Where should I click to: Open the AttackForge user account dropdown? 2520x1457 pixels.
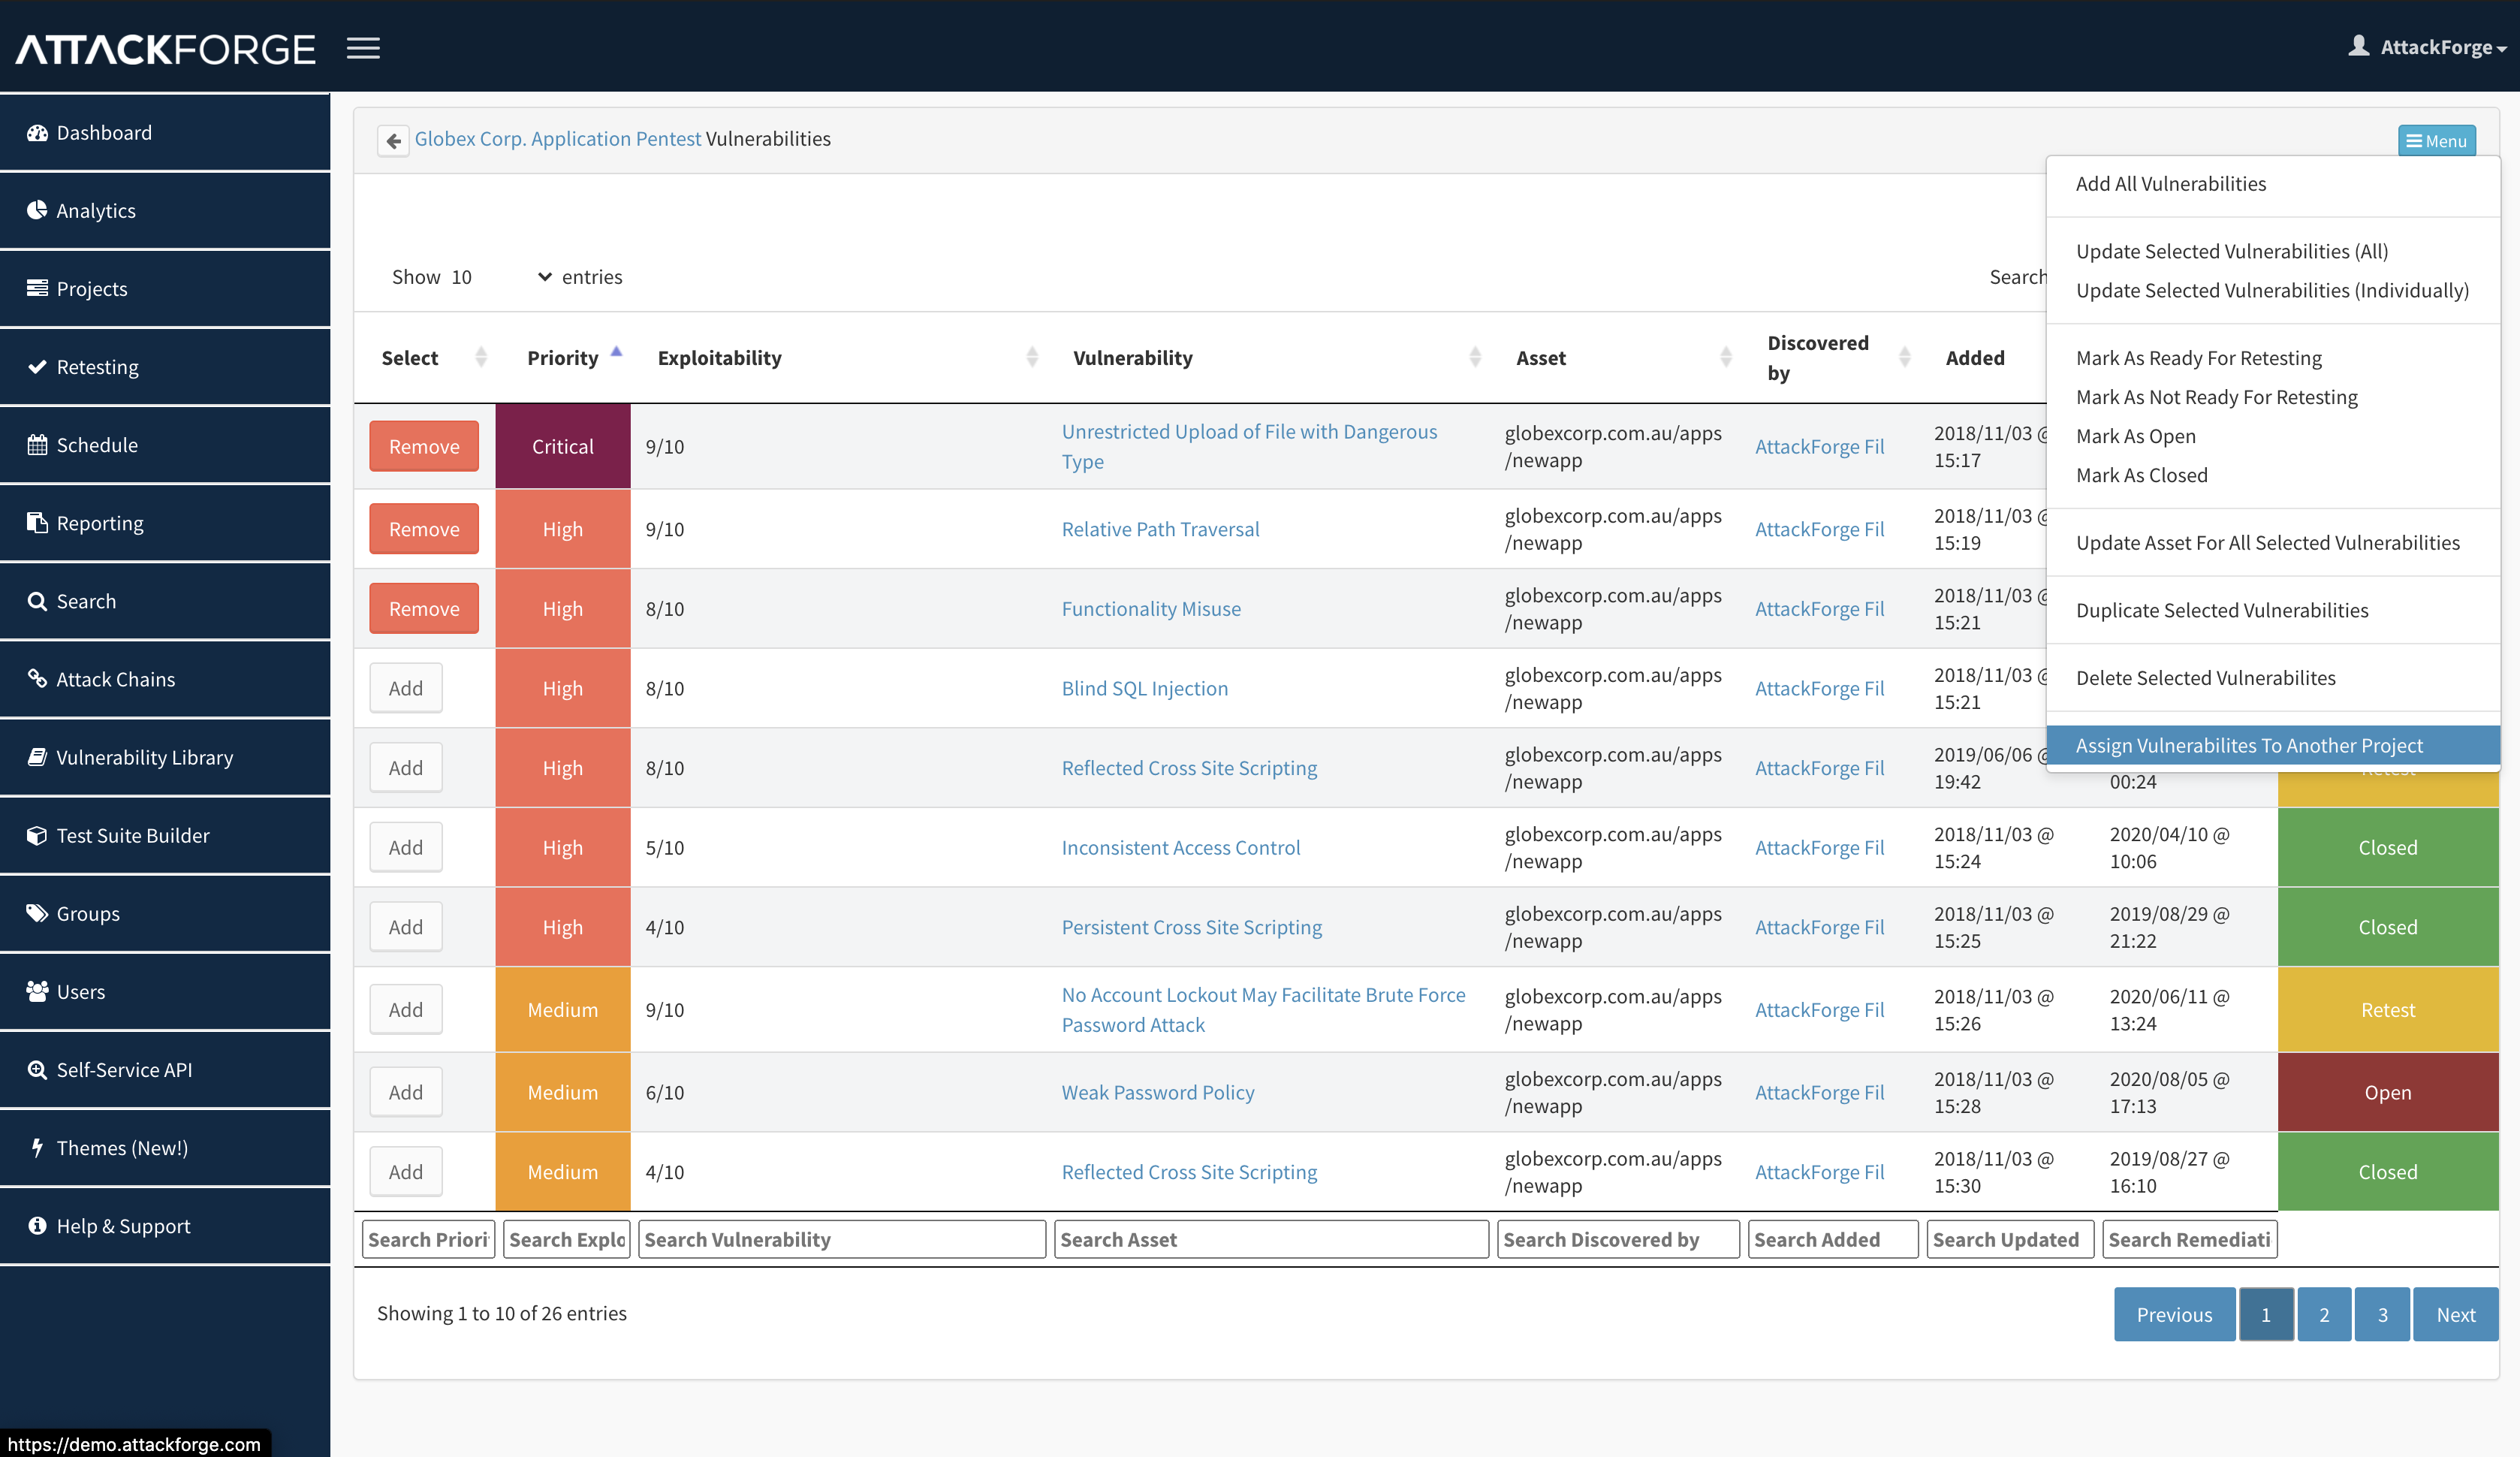[2430, 47]
